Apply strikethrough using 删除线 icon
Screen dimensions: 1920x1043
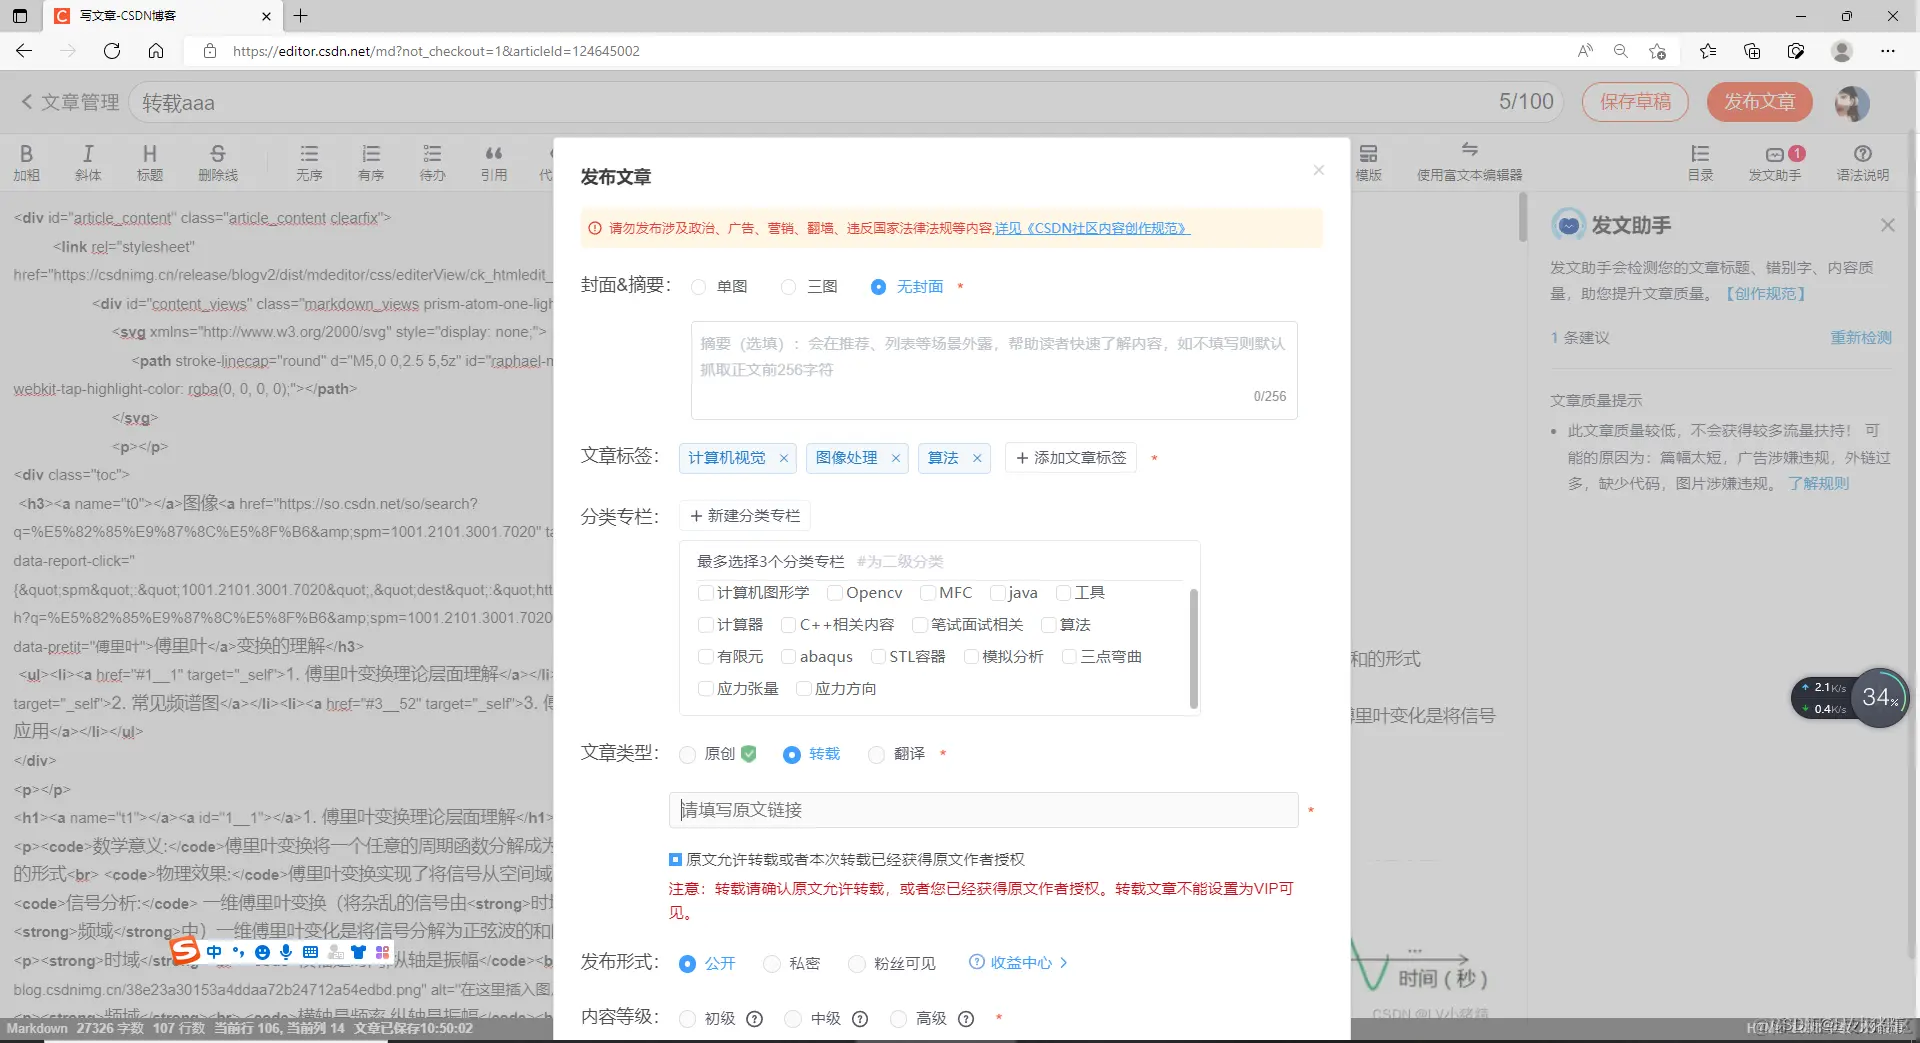218,160
